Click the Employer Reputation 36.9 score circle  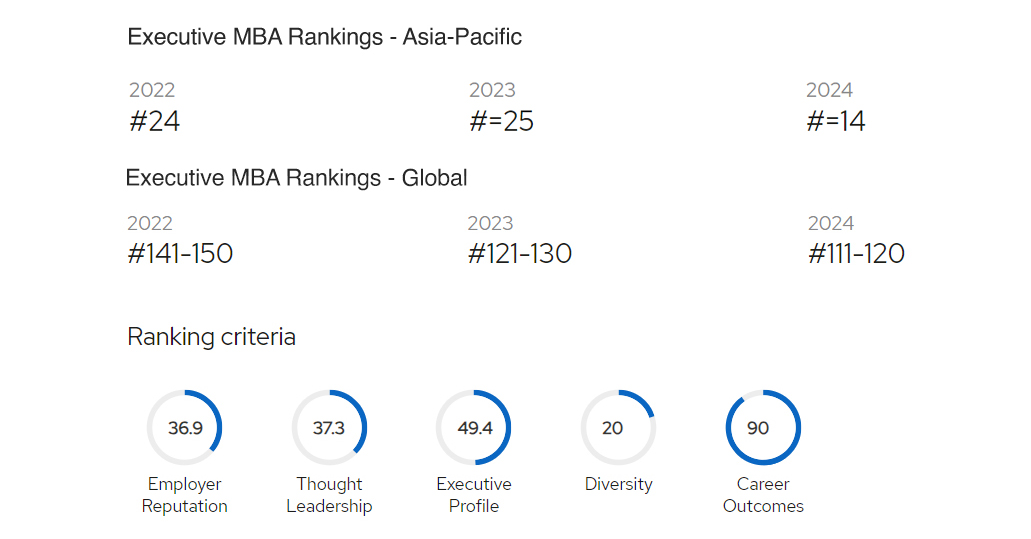click(185, 428)
